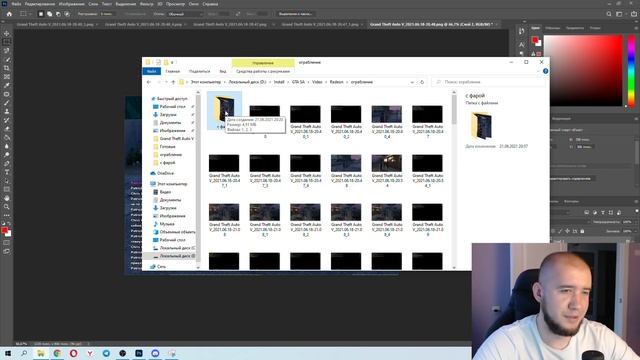Switch to Explorer Главная ribbon tab
This screenshot has height=360, width=640.
tap(173, 71)
